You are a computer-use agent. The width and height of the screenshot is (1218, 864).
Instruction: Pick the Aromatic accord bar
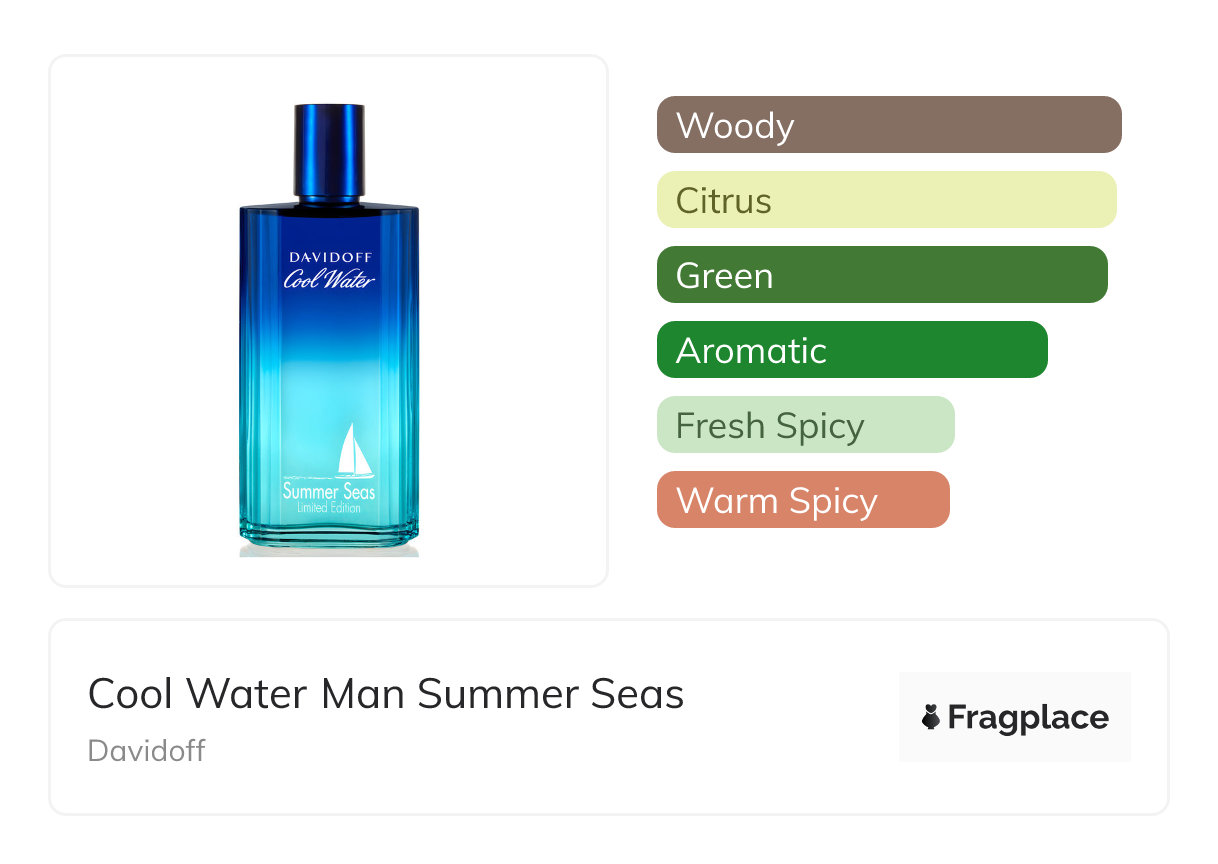pyautogui.click(x=851, y=350)
